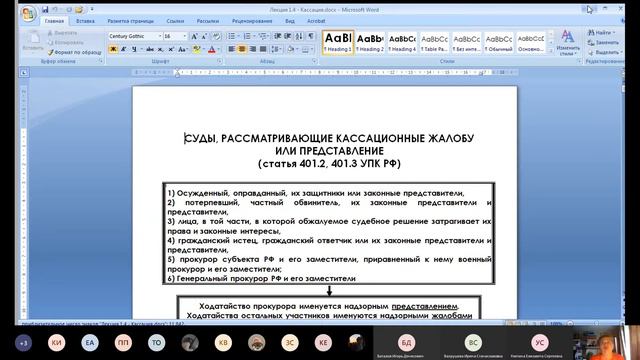Image resolution: width=640 pixels, height=360 pixels.
Task: Click Изменить стили button
Action: (568, 42)
